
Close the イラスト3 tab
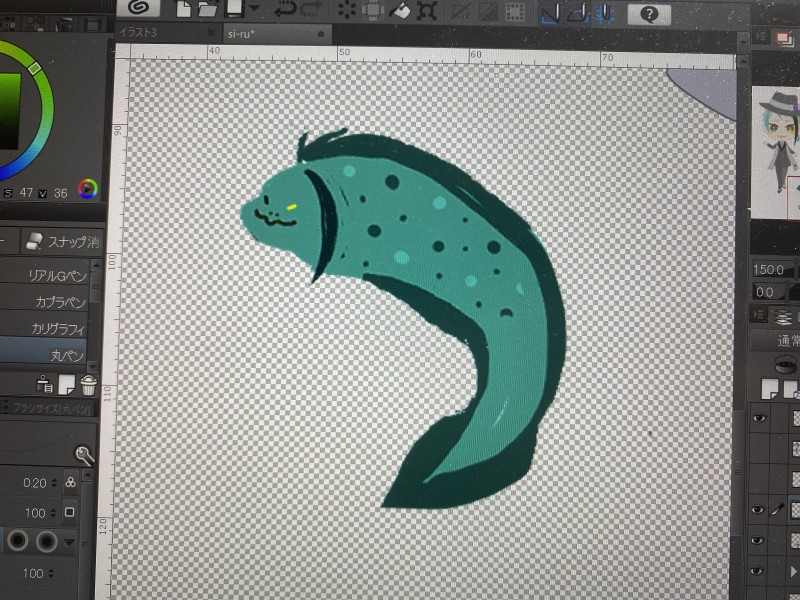tap(211, 33)
